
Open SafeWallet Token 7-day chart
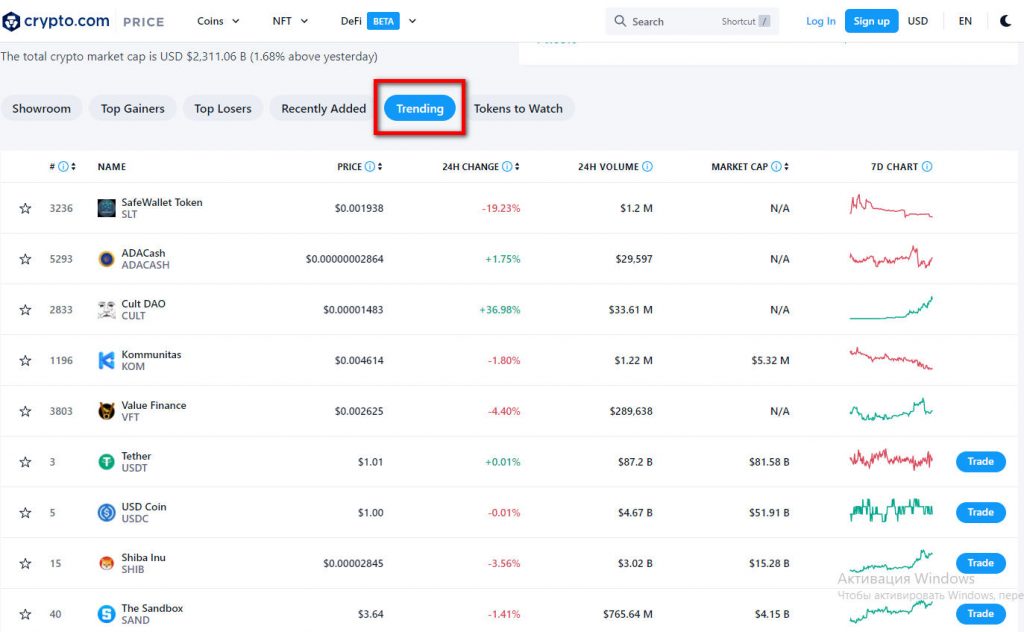(x=891, y=206)
